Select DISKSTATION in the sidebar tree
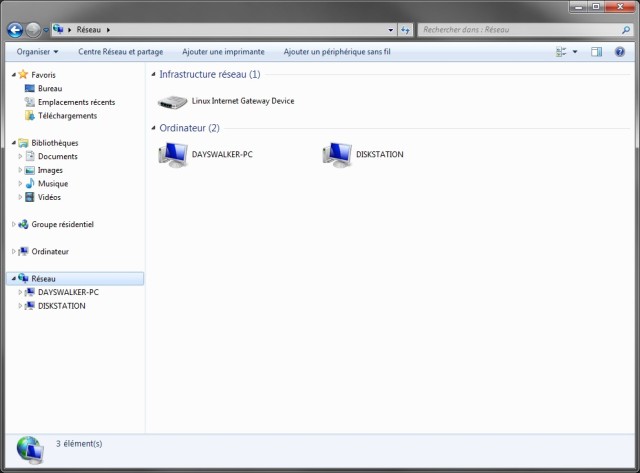Screen dimensions: 640x473 tap(62, 306)
